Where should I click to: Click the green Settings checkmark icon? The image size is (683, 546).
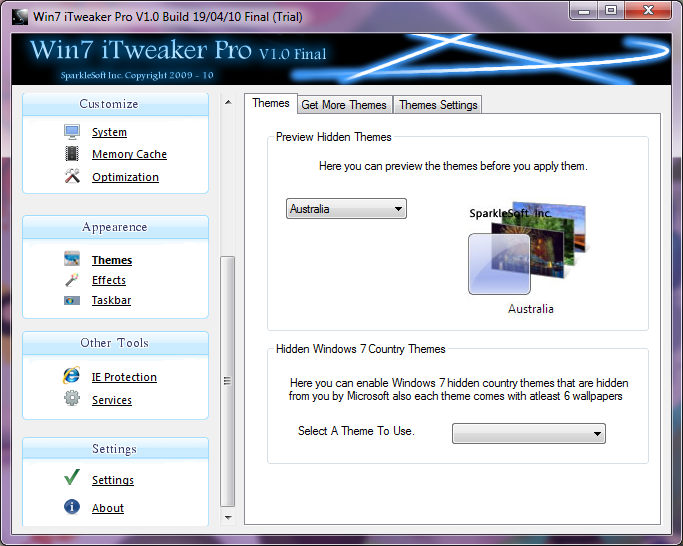72,477
